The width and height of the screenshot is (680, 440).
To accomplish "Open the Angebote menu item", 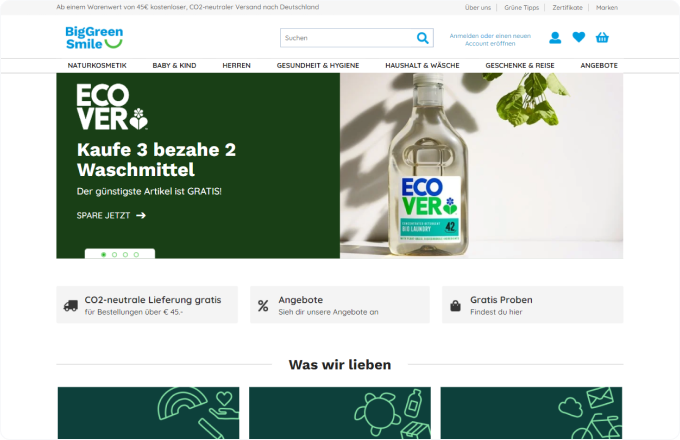I will (599, 65).
